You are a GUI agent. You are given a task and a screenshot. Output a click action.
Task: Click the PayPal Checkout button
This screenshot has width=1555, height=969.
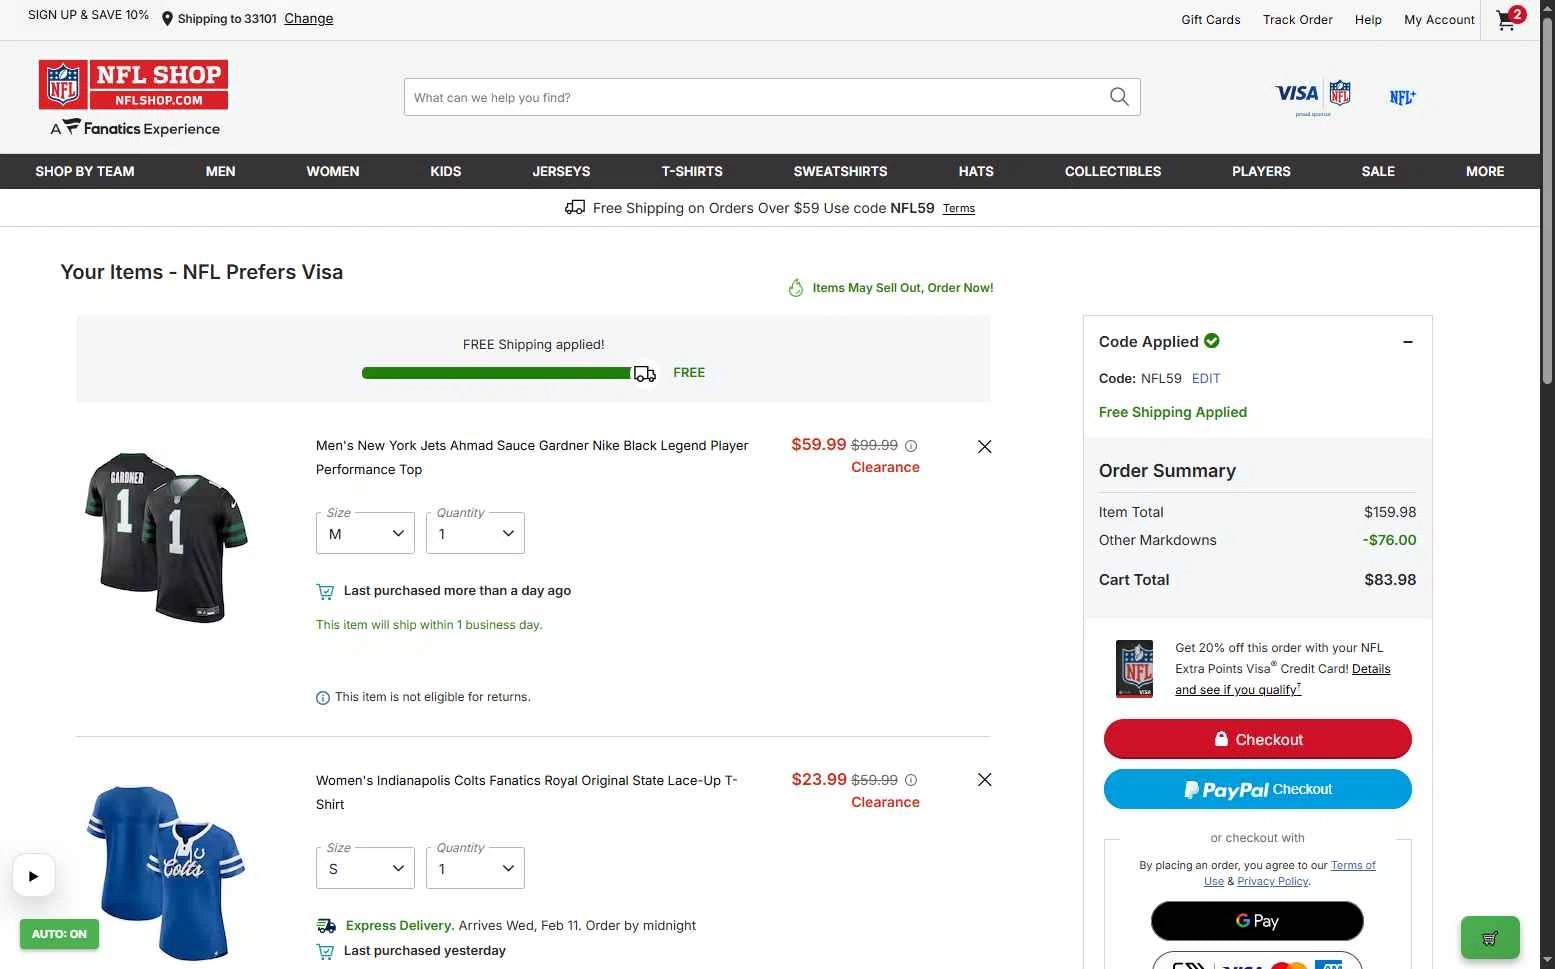coord(1258,790)
